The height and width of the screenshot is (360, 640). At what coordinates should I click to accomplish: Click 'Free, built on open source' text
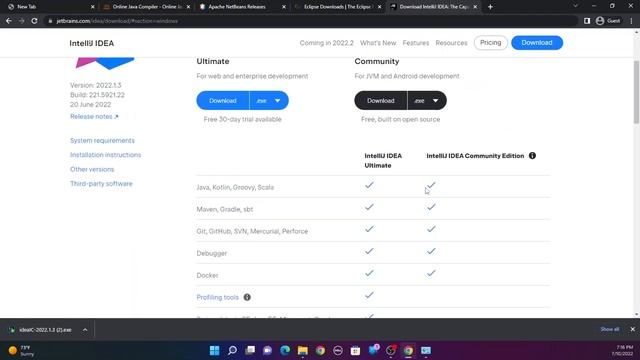(x=400, y=119)
